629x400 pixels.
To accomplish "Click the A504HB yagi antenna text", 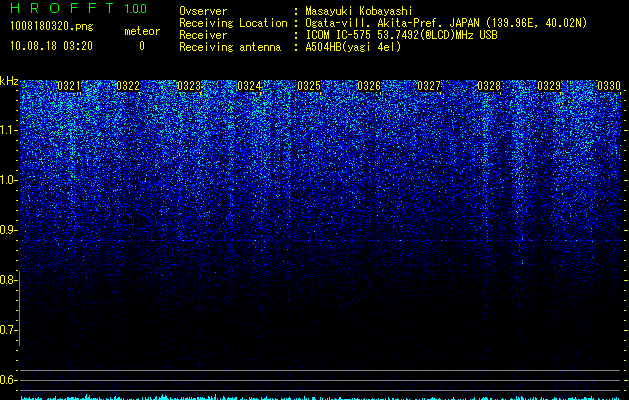I will (353, 47).
